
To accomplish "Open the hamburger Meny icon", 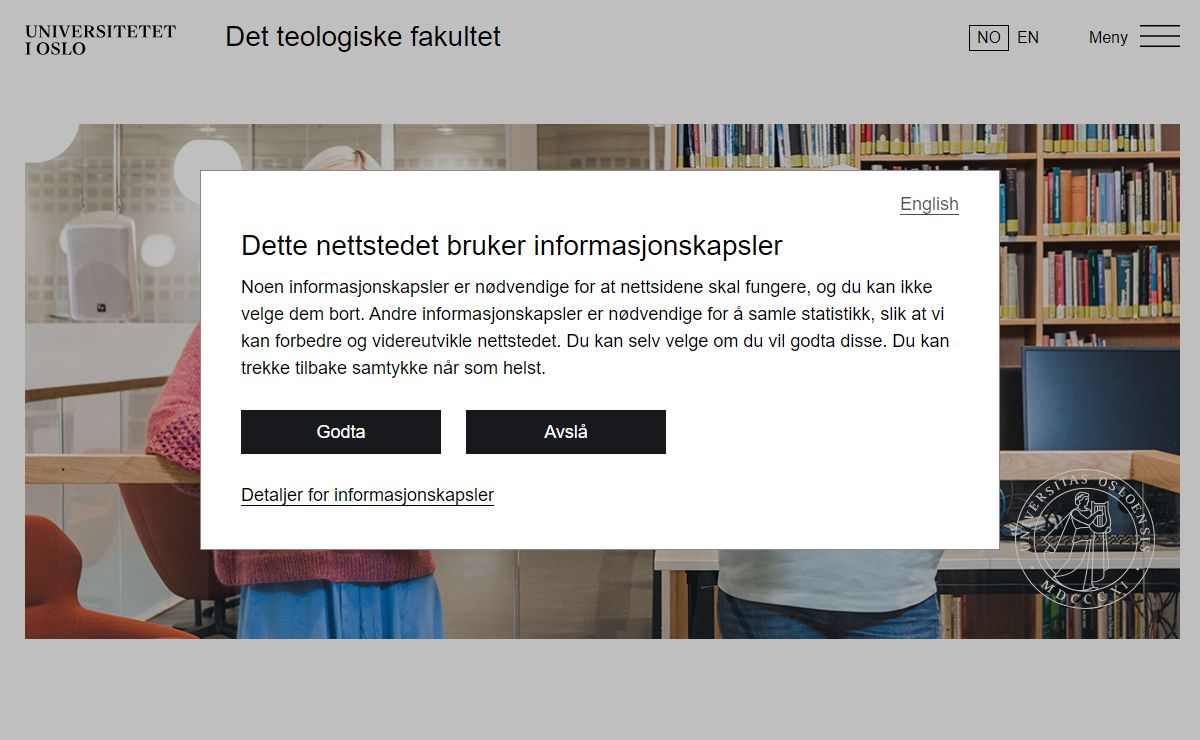I will pos(1160,37).
